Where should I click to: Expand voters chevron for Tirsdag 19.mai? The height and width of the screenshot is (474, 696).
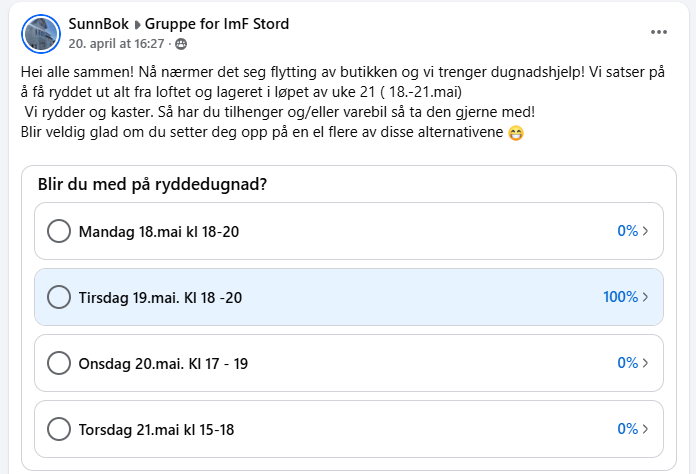[x=646, y=297]
